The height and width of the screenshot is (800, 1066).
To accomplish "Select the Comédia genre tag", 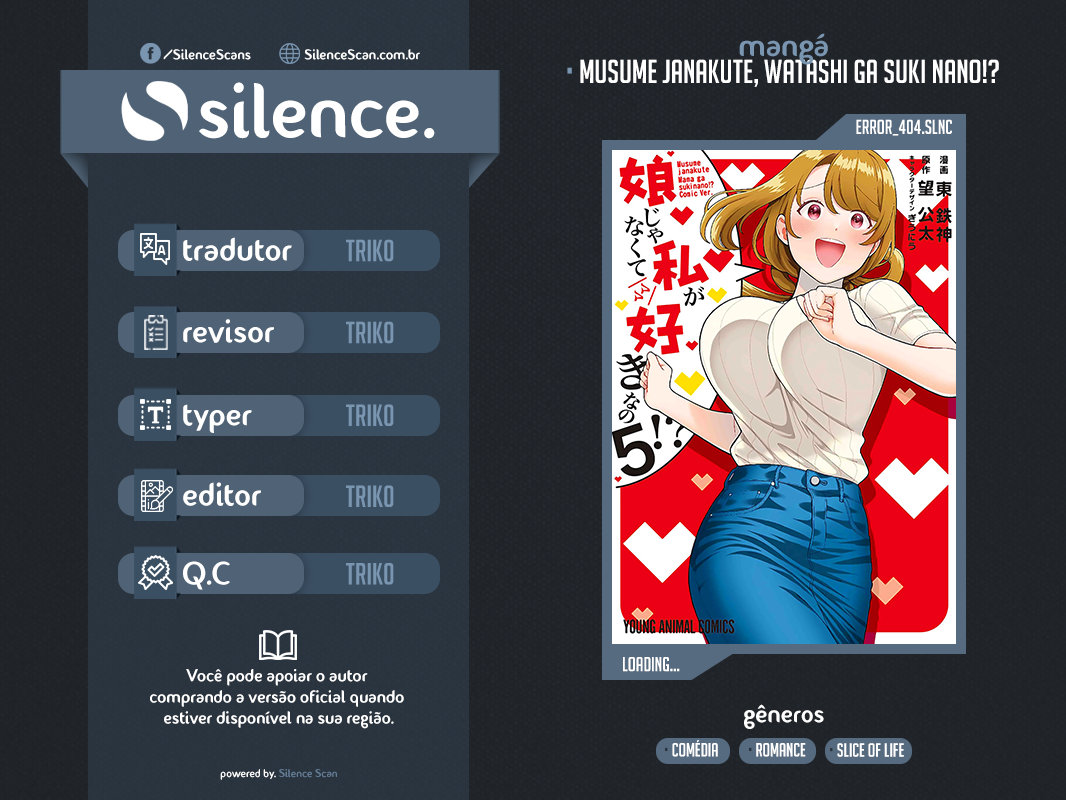I will [x=694, y=751].
